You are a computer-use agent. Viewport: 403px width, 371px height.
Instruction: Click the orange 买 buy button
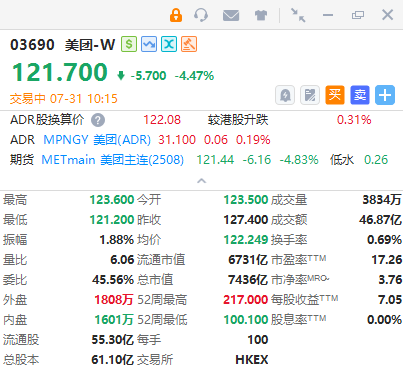coord(335,95)
